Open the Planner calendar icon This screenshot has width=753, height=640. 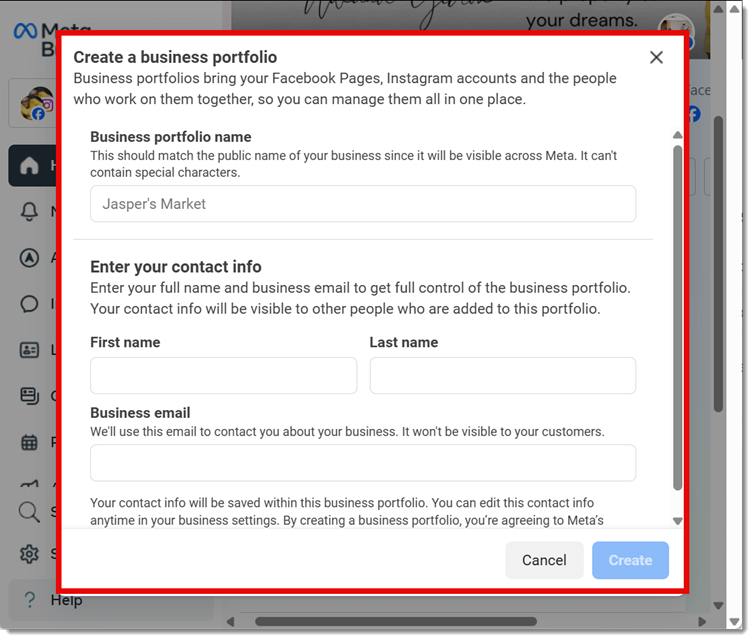pos(29,442)
